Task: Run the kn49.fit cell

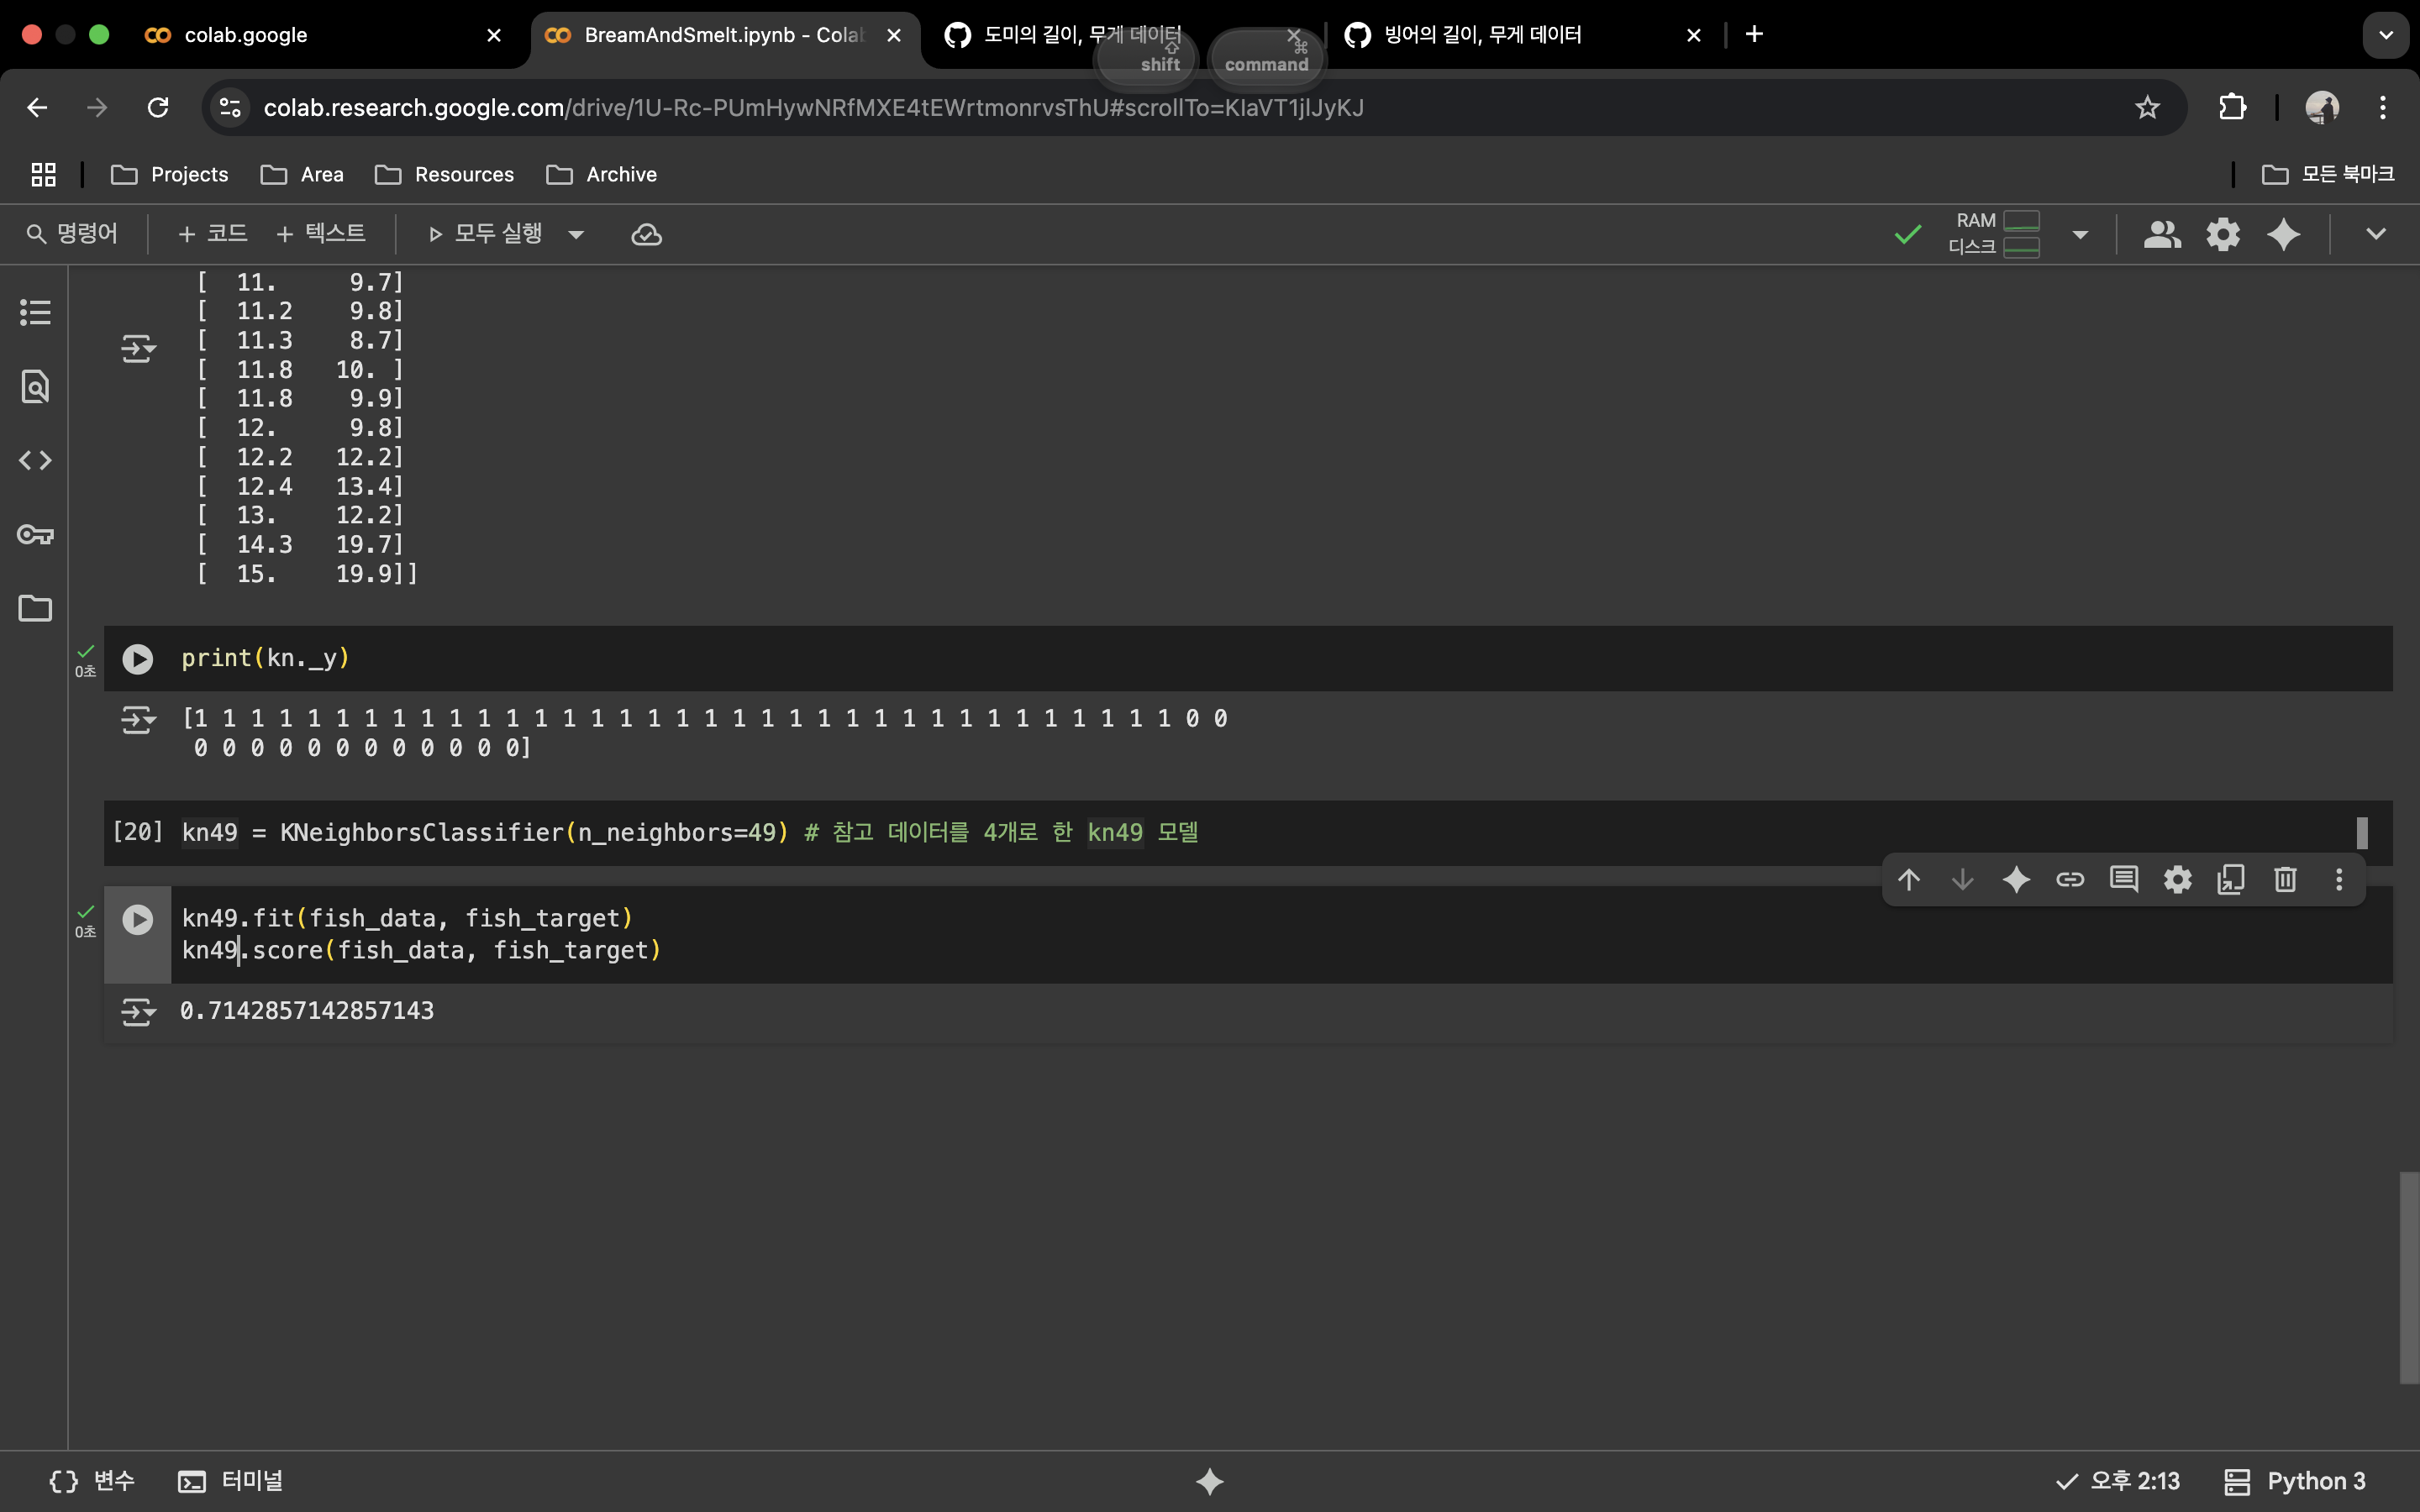Action: pyautogui.click(x=138, y=919)
